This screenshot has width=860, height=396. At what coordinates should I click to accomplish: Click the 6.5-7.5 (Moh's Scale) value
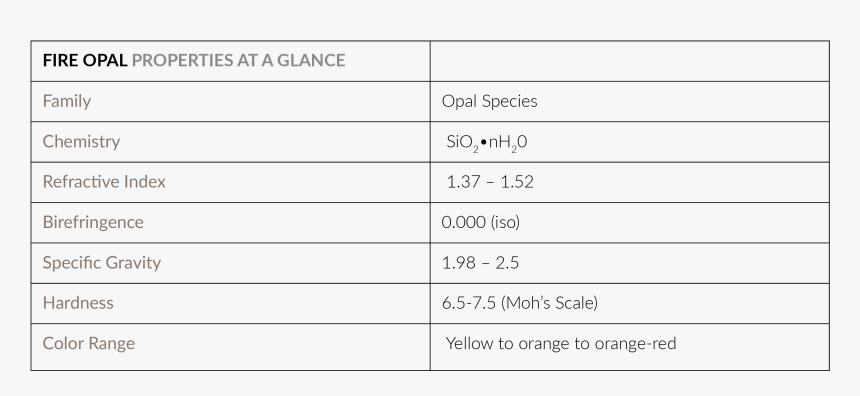point(520,303)
